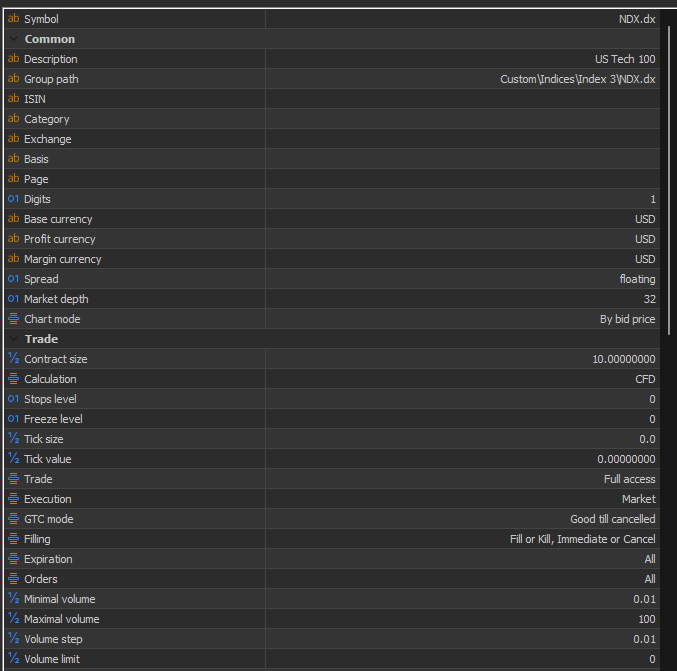Image resolution: width=677 pixels, height=671 pixels.
Task: Click the numeric icon next to Digits
Action: 13,199
